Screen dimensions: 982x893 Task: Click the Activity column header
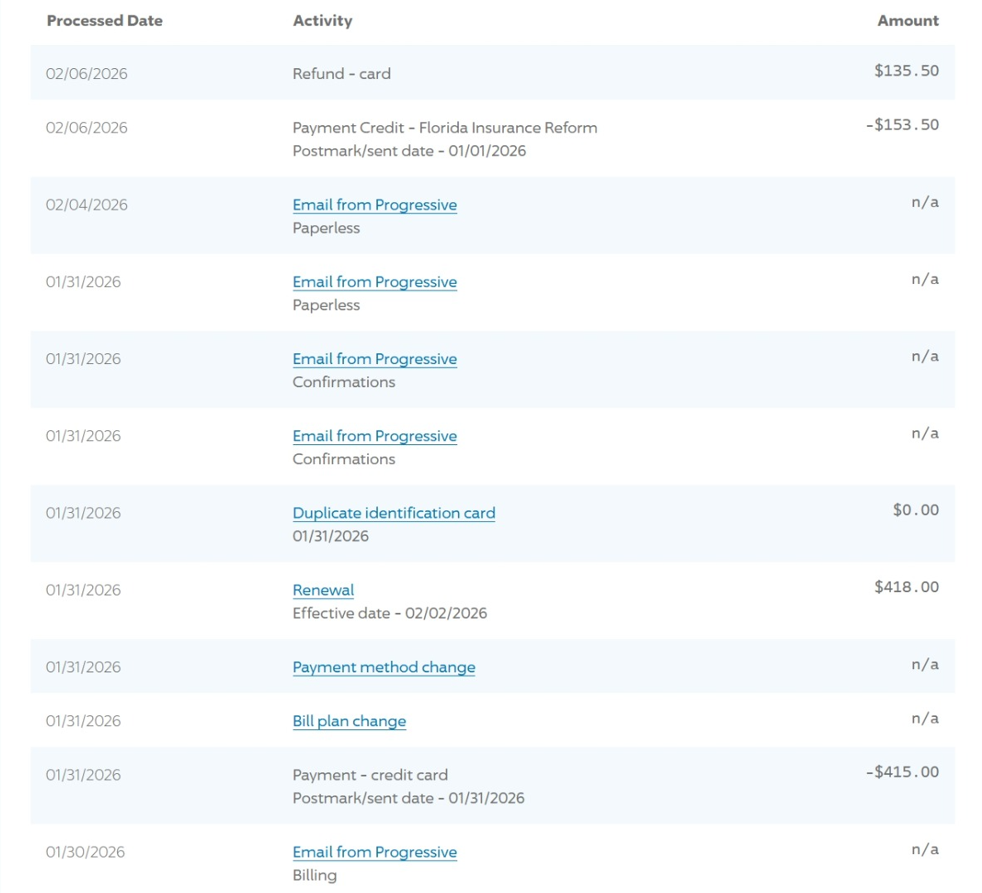322,21
